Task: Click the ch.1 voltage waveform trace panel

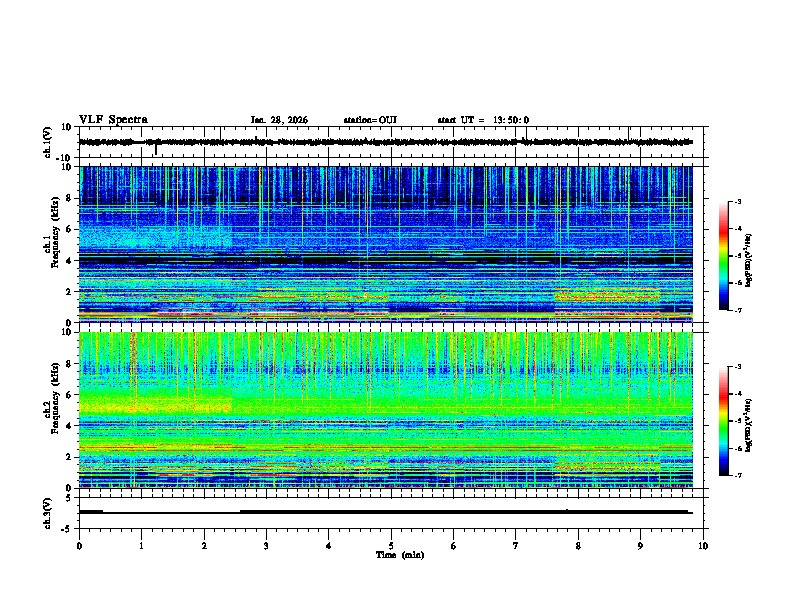Action: click(x=393, y=142)
